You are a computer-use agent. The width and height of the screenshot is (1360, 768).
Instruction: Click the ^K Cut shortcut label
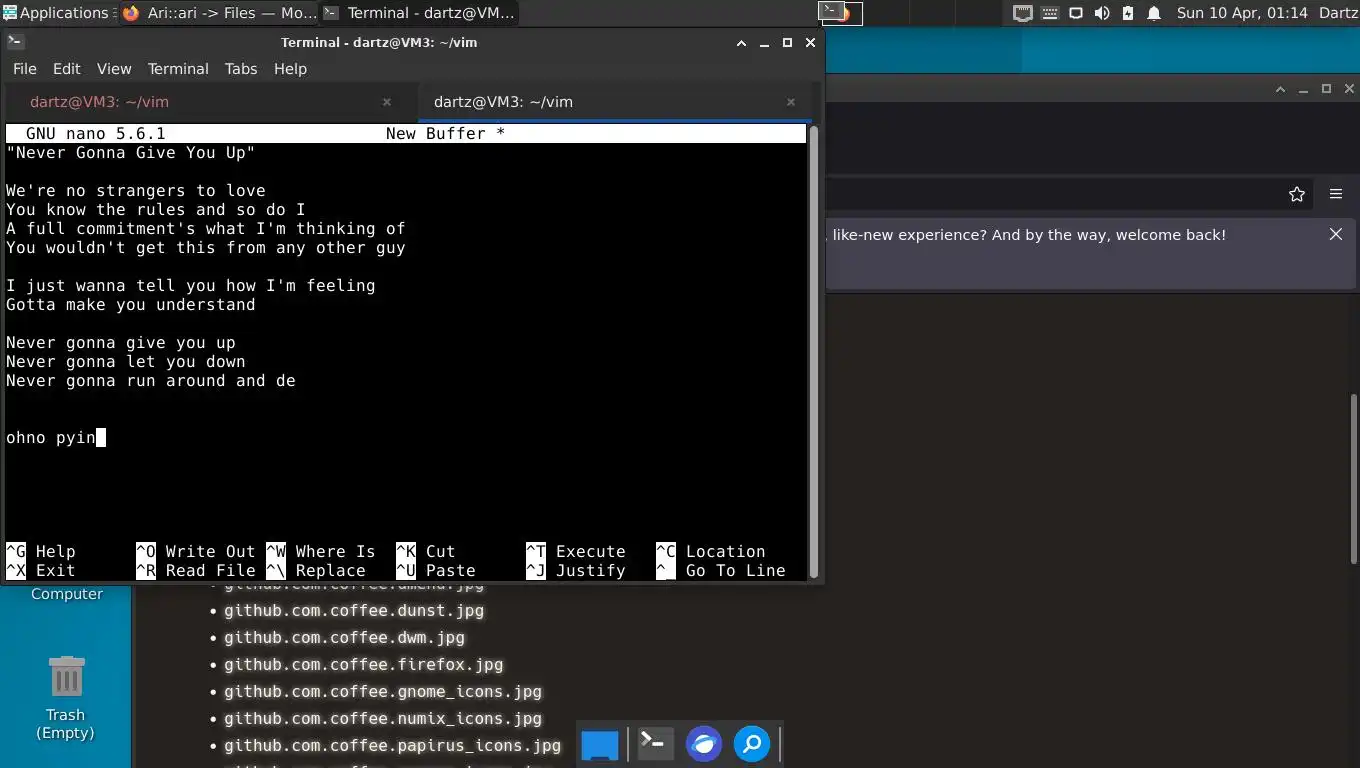pos(426,552)
